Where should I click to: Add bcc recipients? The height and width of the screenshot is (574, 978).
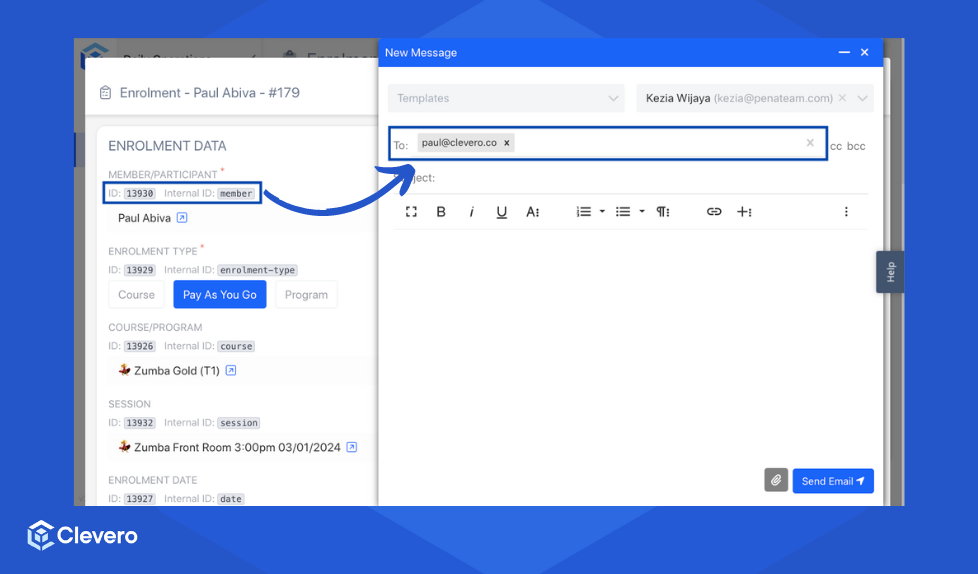[856, 147]
